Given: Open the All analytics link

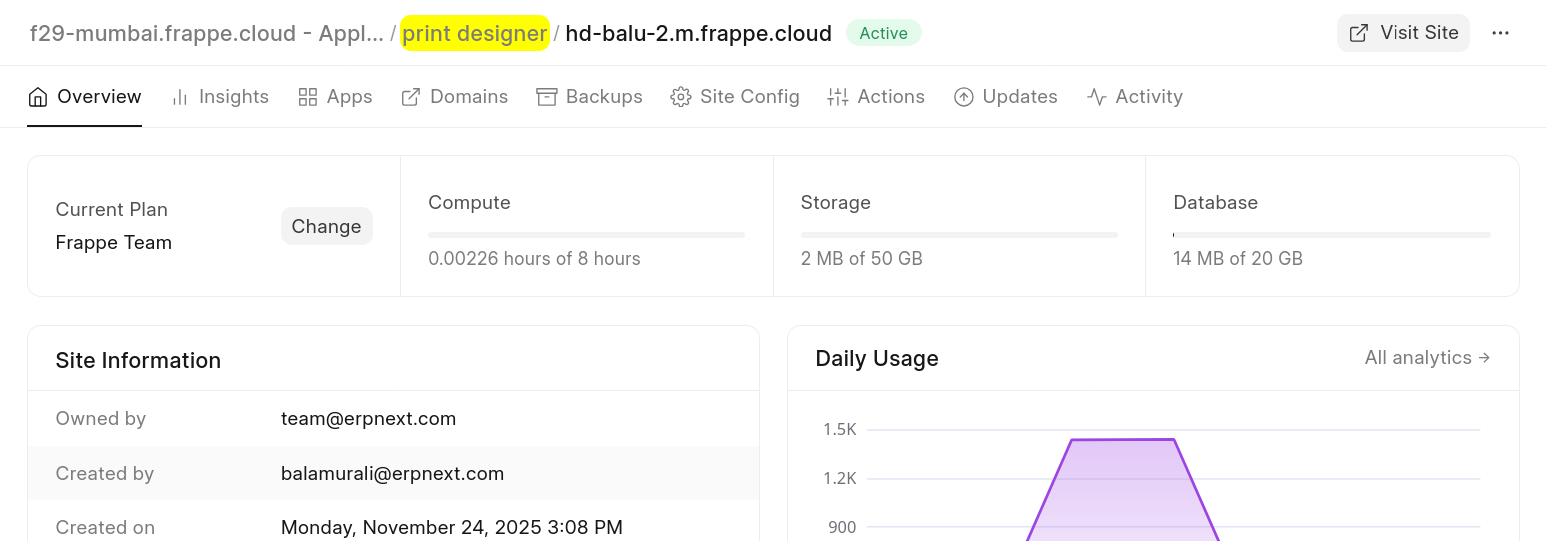Looking at the screenshot, I should click(1427, 358).
